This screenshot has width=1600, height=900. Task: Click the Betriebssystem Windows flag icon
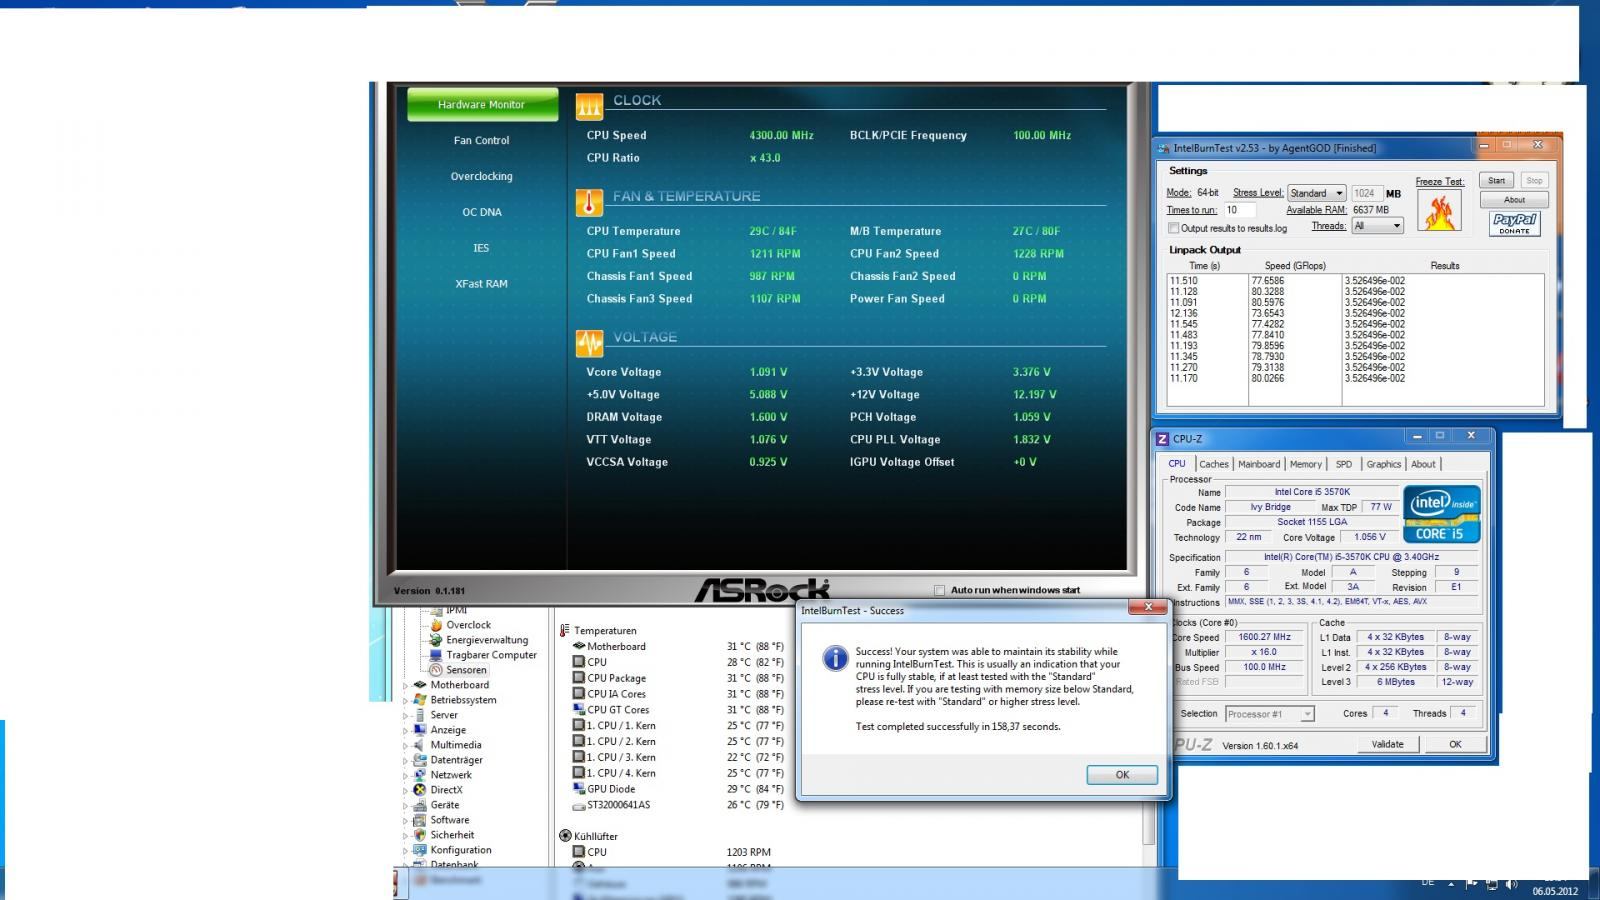coord(420,700)
